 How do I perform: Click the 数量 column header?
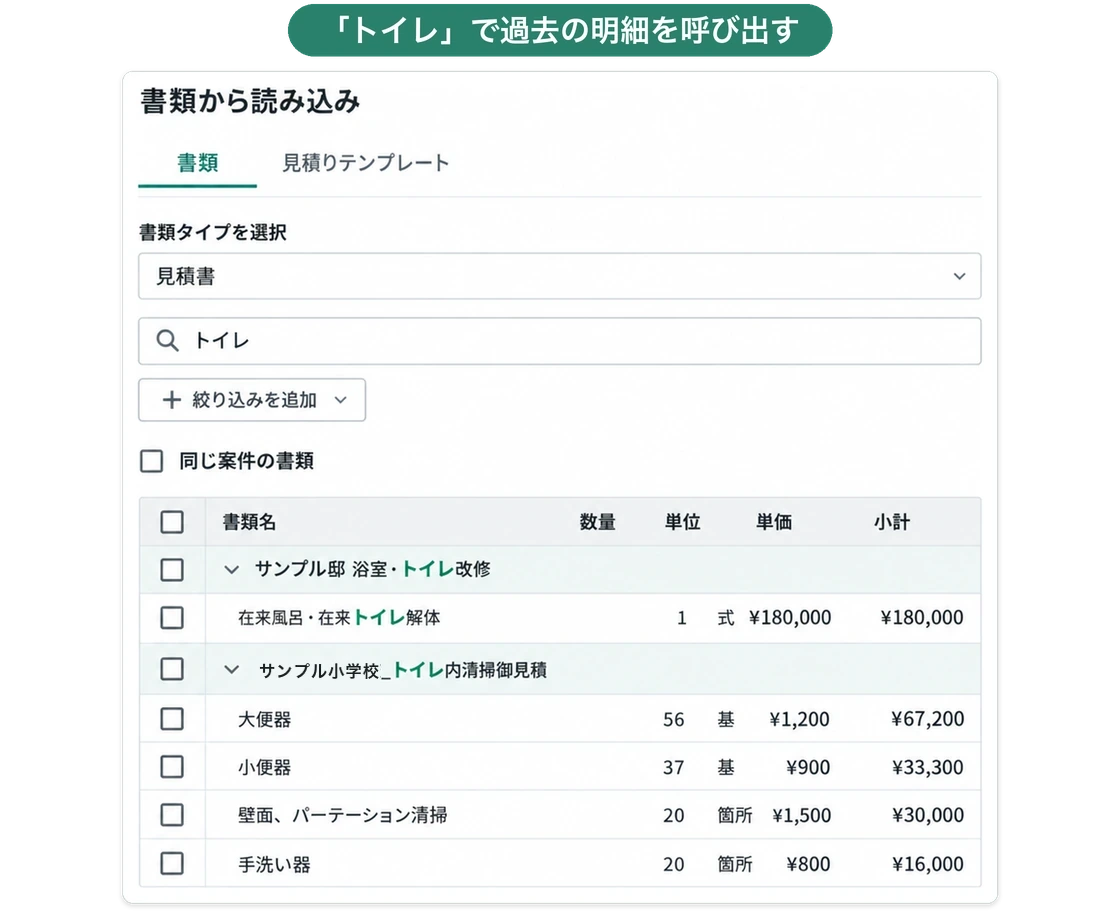[597, 522]
